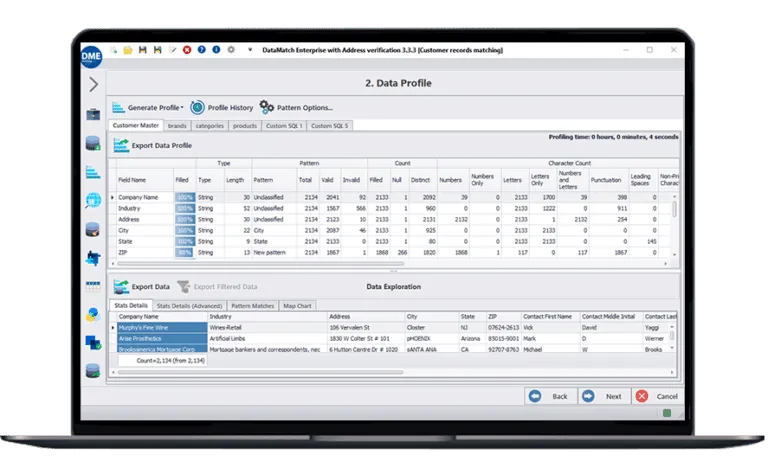Viewport: 768px width, 468px height.
Task: Click the Field Name column header
Action: (x=144, y=180)
